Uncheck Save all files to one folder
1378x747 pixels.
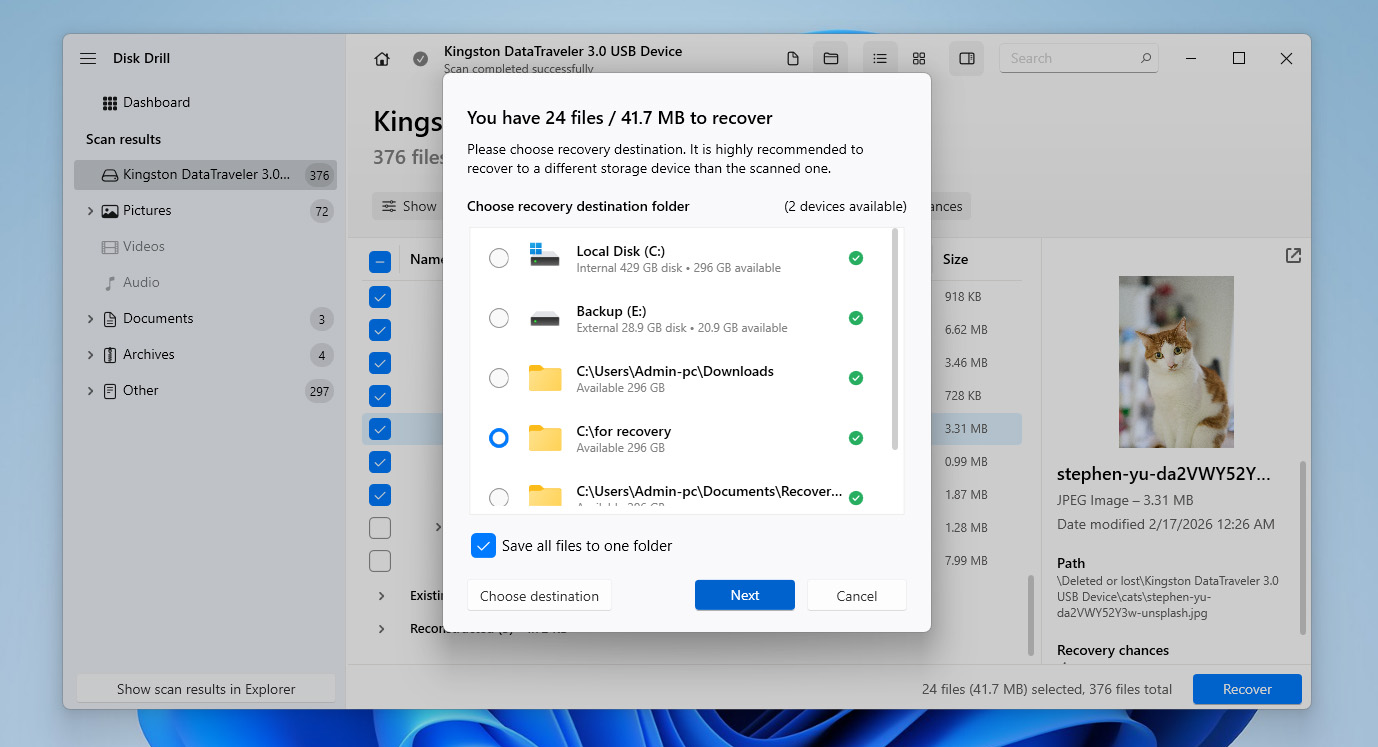click(x=483, y=546)
